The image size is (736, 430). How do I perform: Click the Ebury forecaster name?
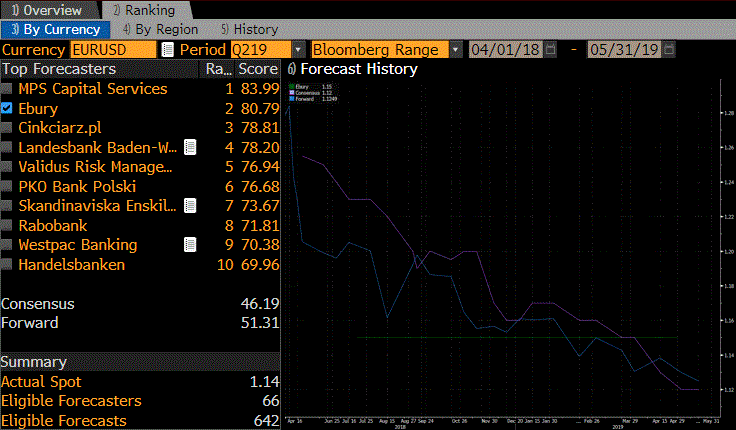pos(38,108)
